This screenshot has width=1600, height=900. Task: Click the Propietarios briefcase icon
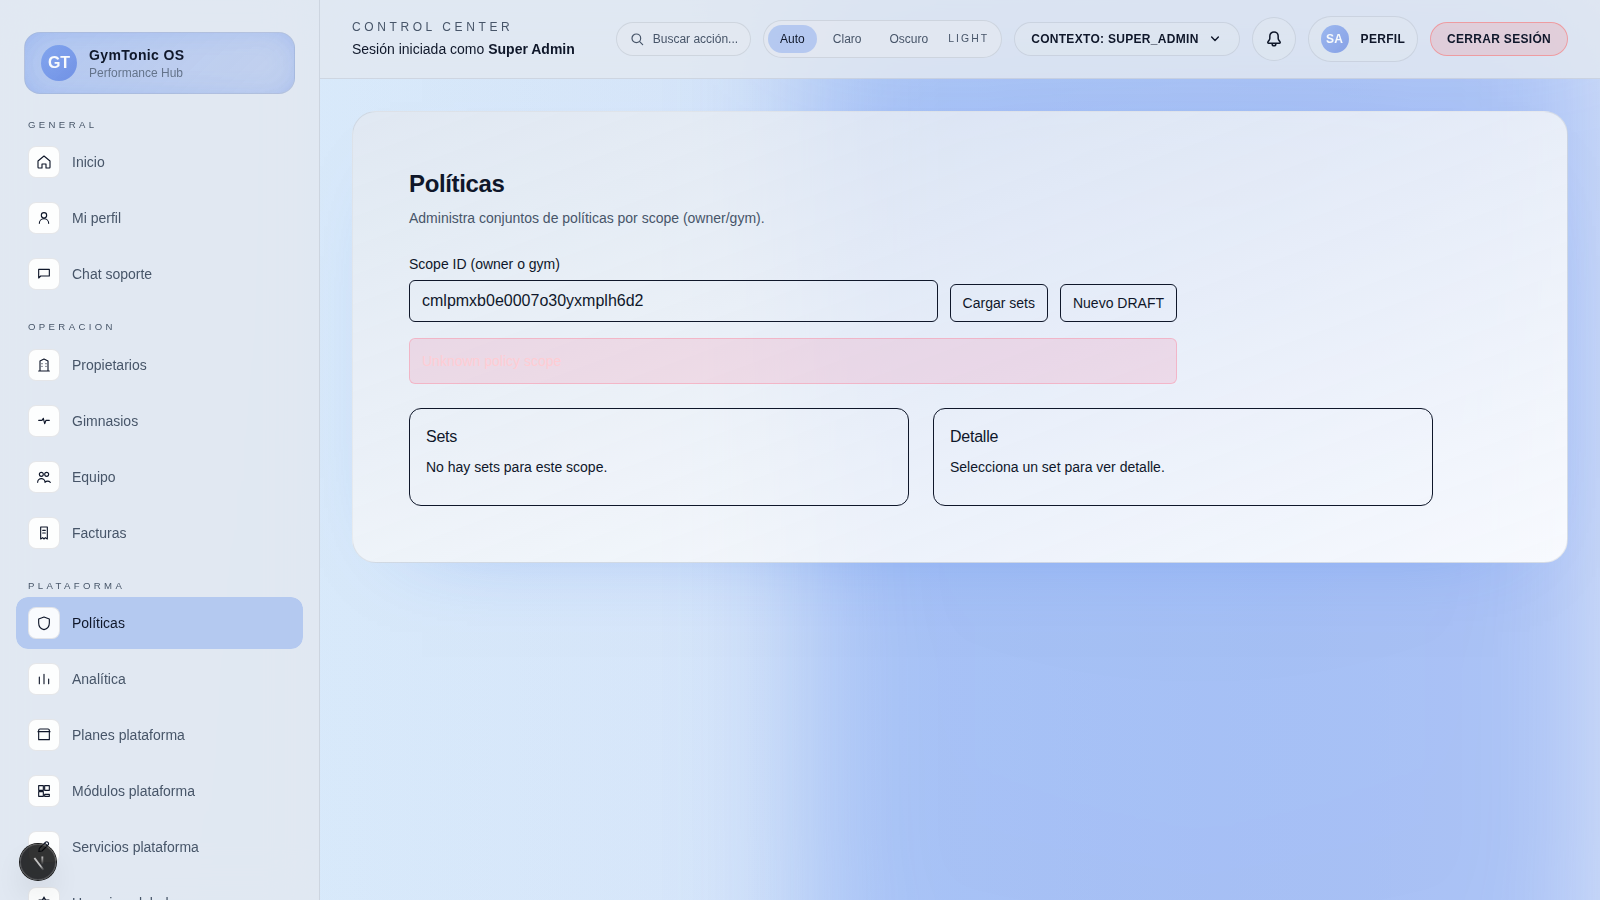coord(44,365)
